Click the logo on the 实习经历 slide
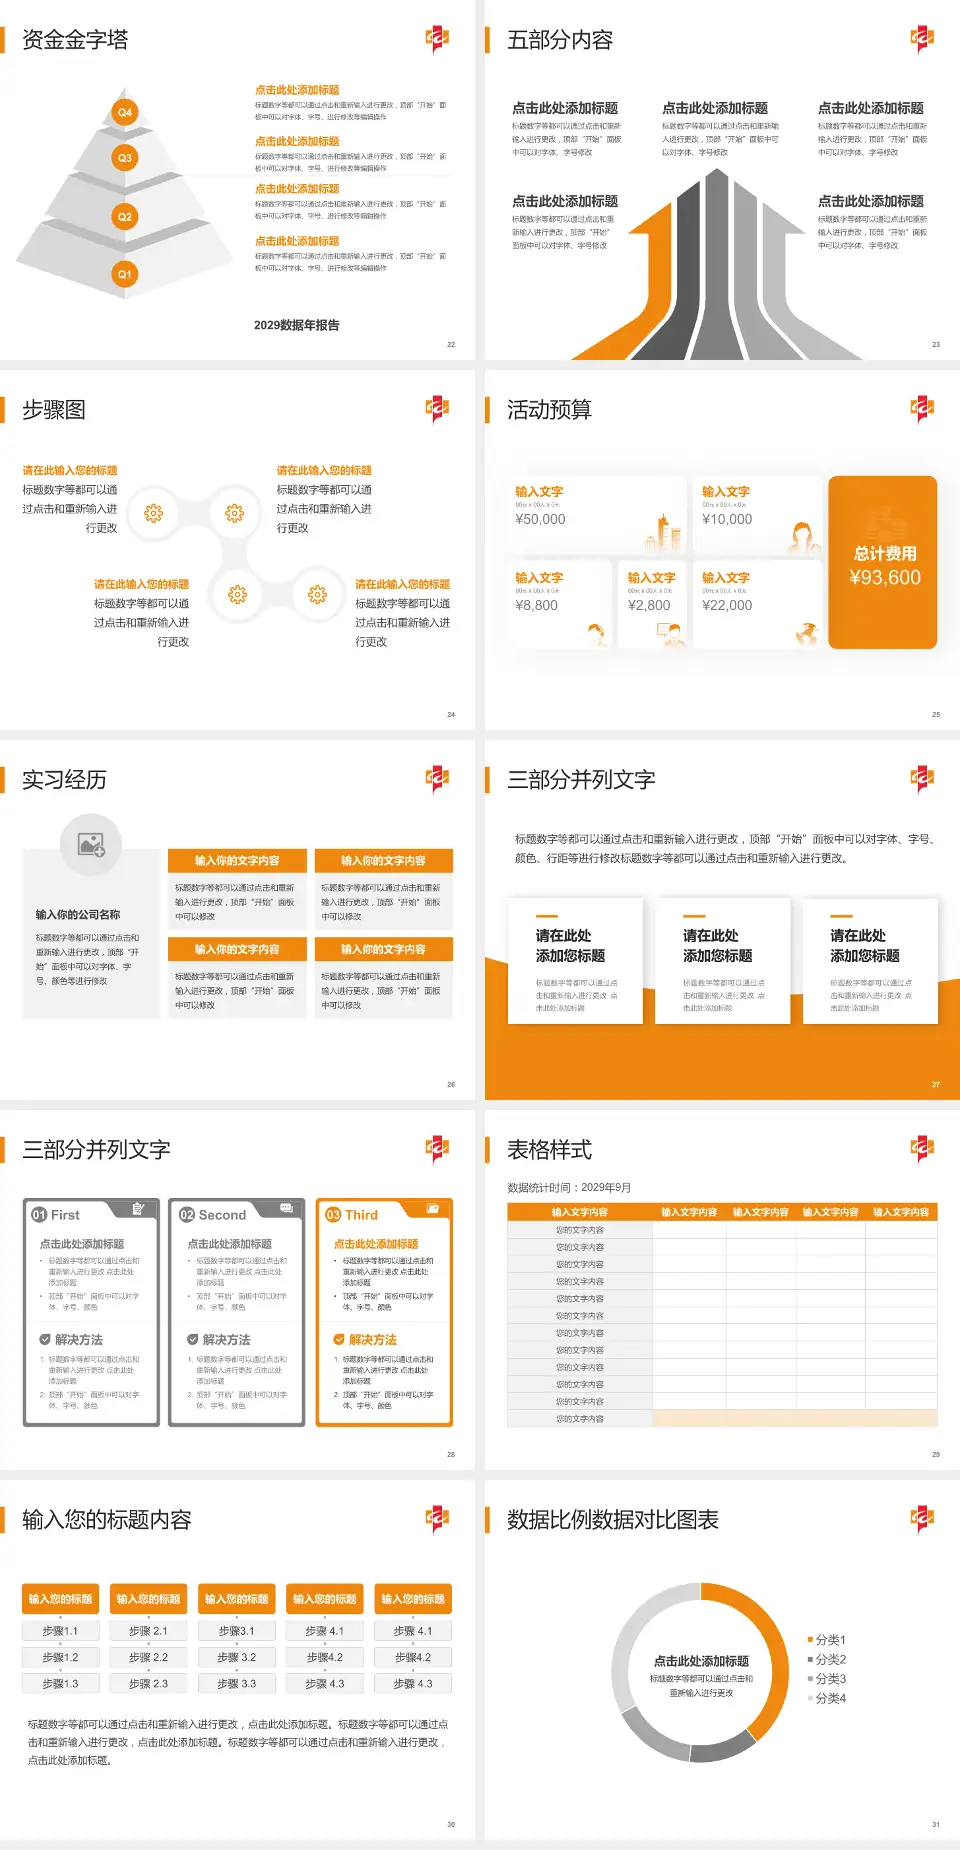The image size is (960, 1850). coord(437,779)
